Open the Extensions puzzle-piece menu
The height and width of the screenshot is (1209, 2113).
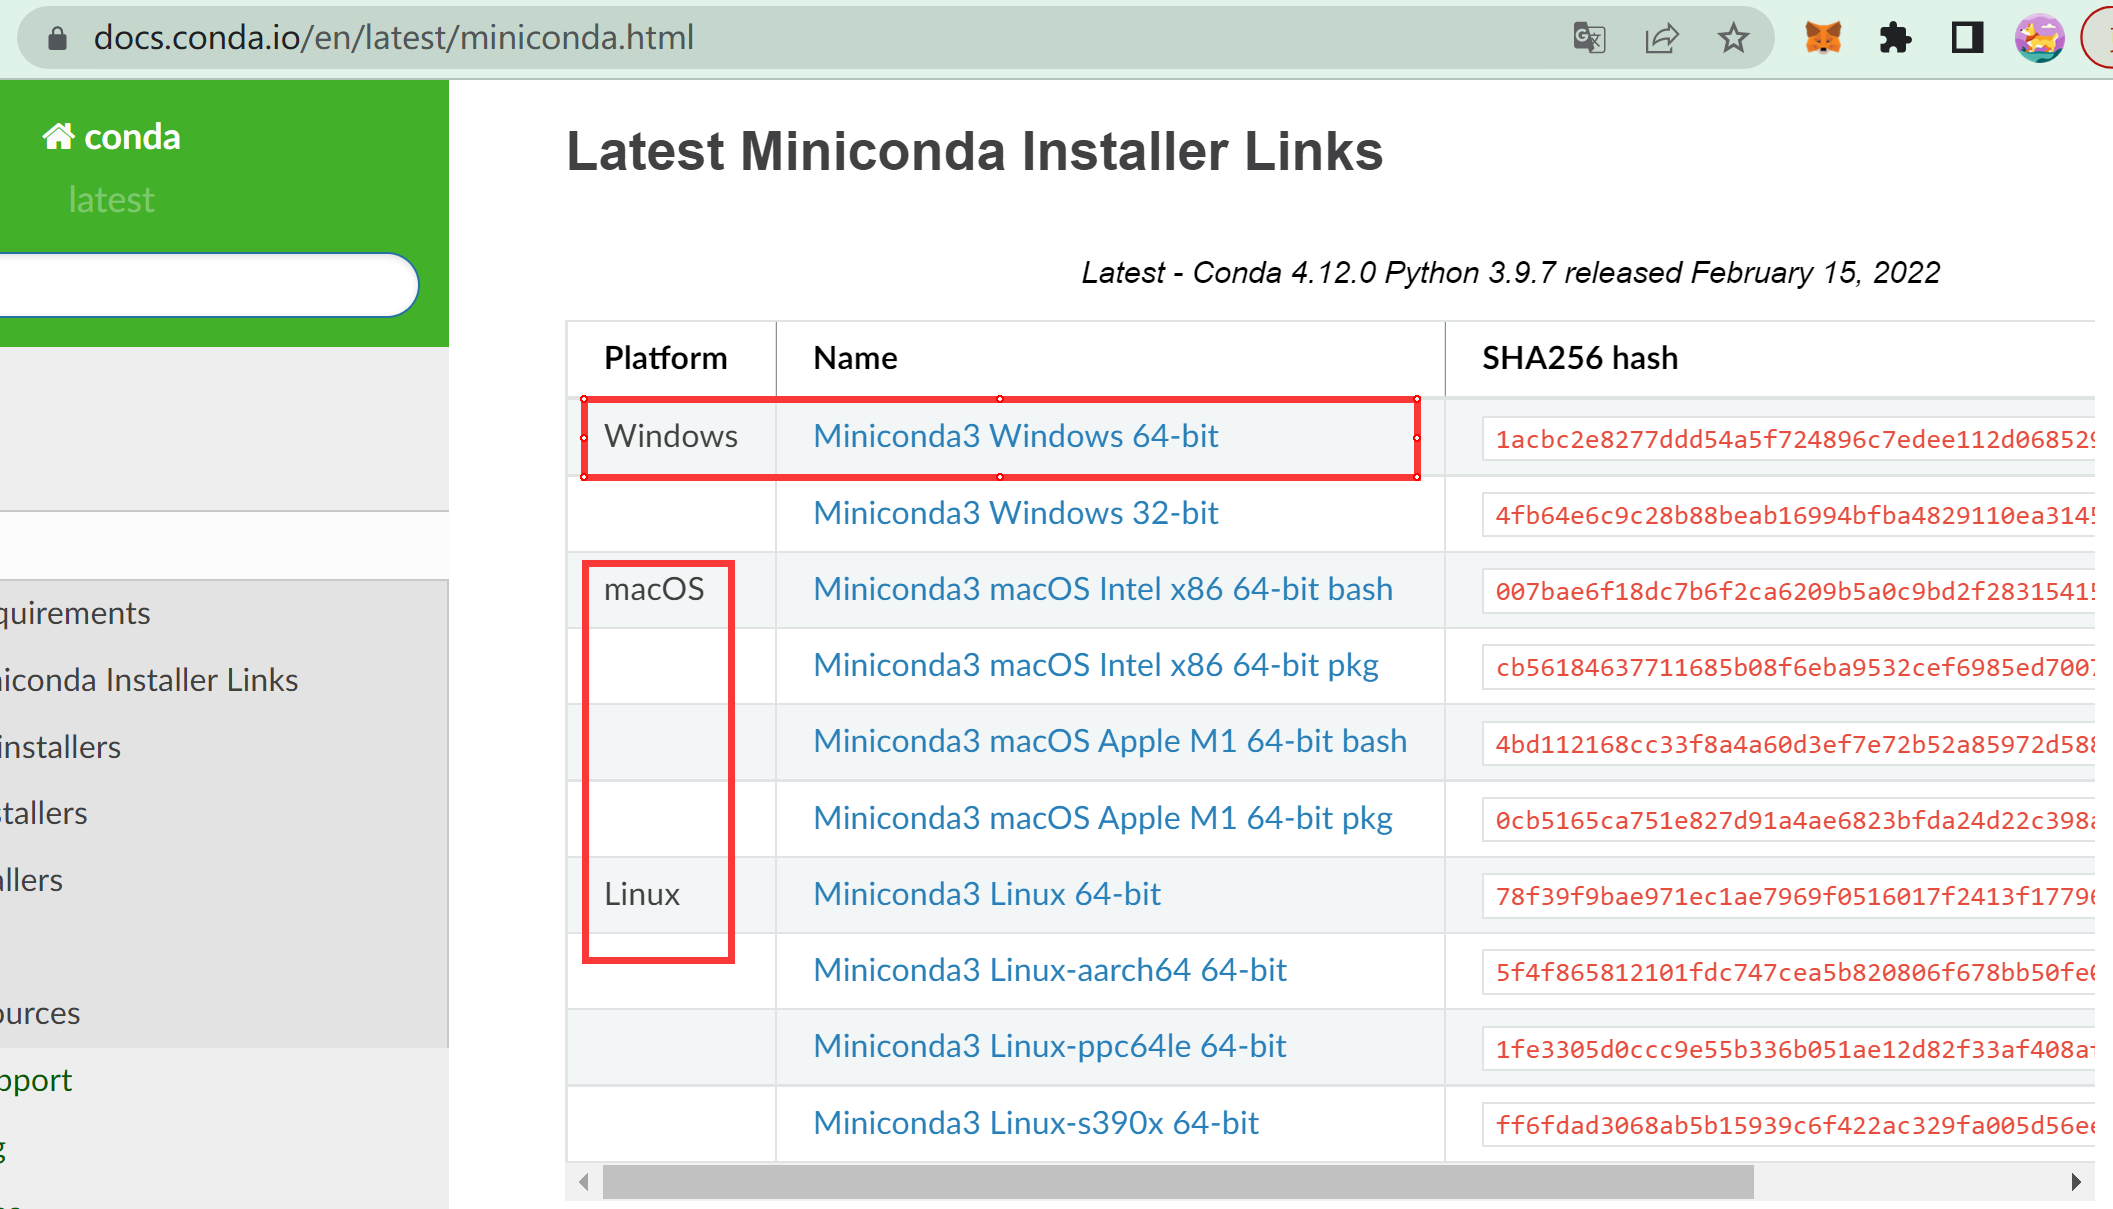(1895, 38)
